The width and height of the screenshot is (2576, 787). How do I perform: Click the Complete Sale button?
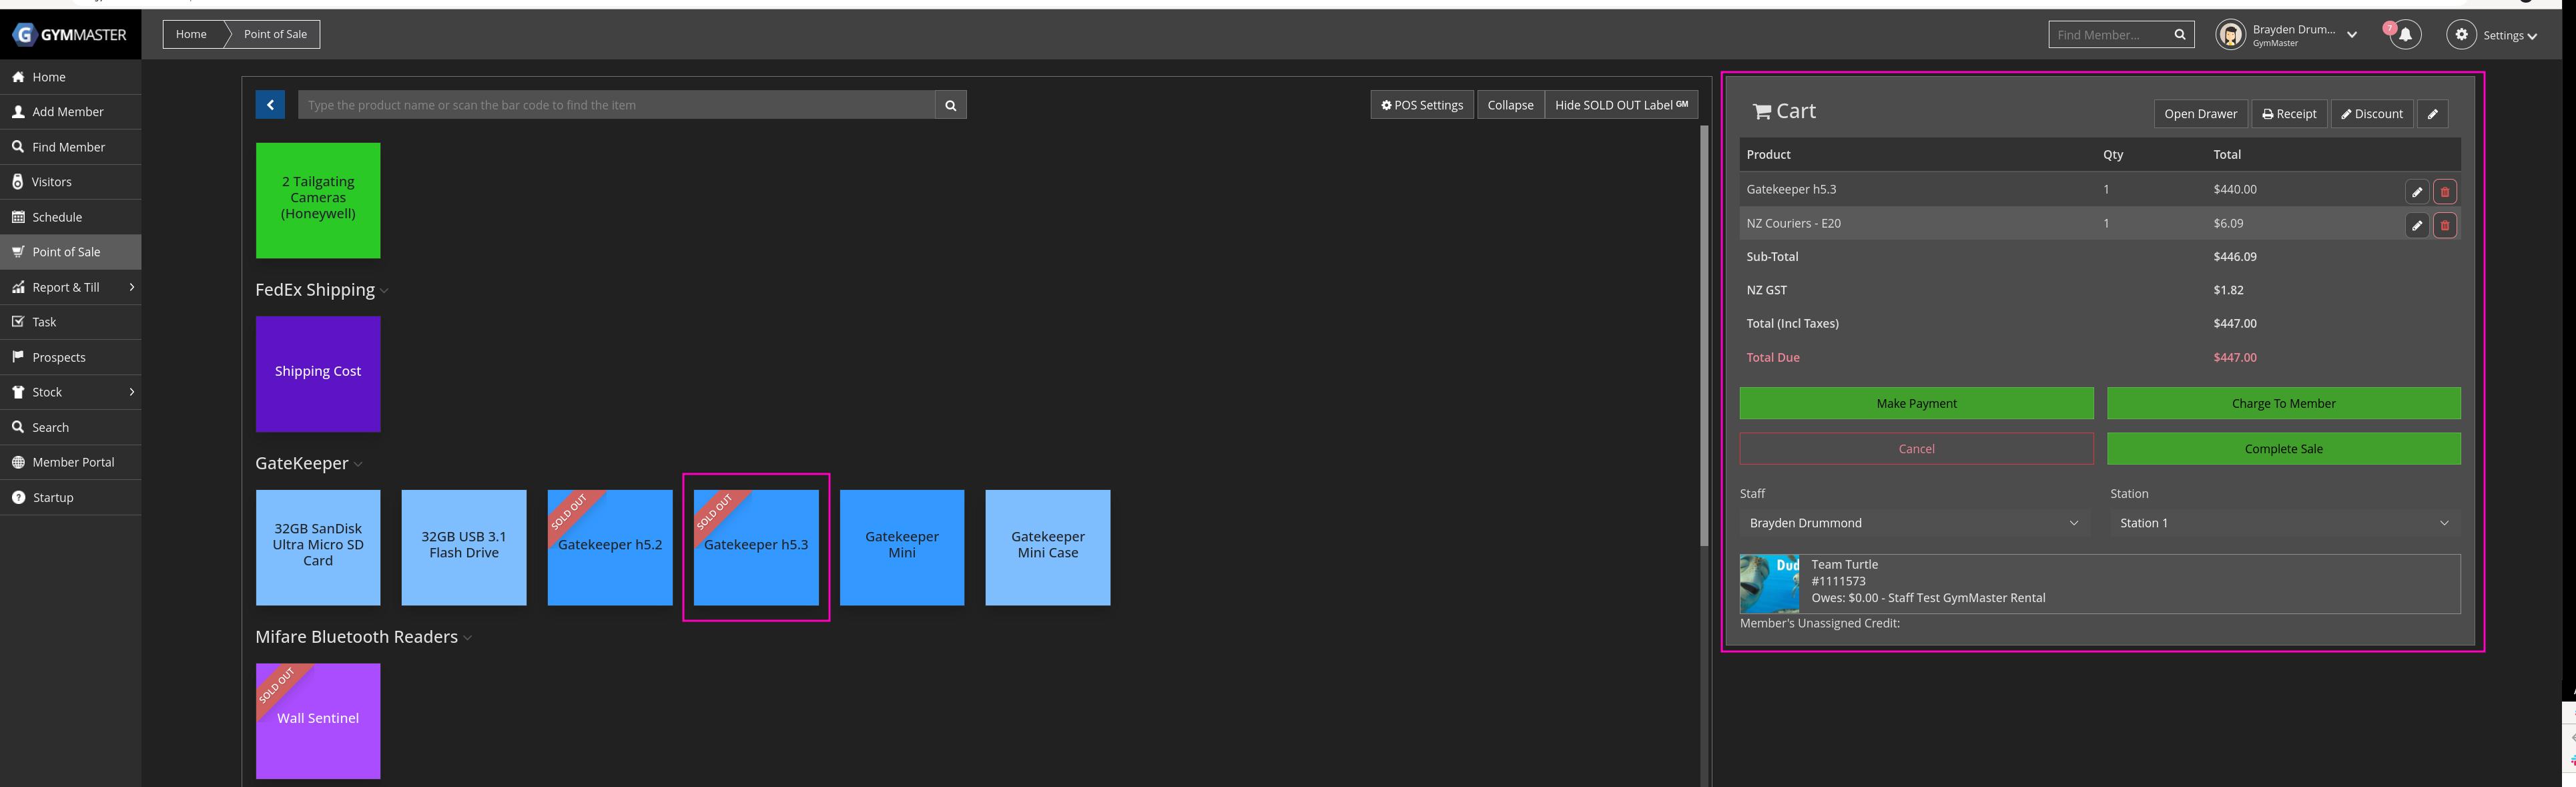(x=2283, y=449)
